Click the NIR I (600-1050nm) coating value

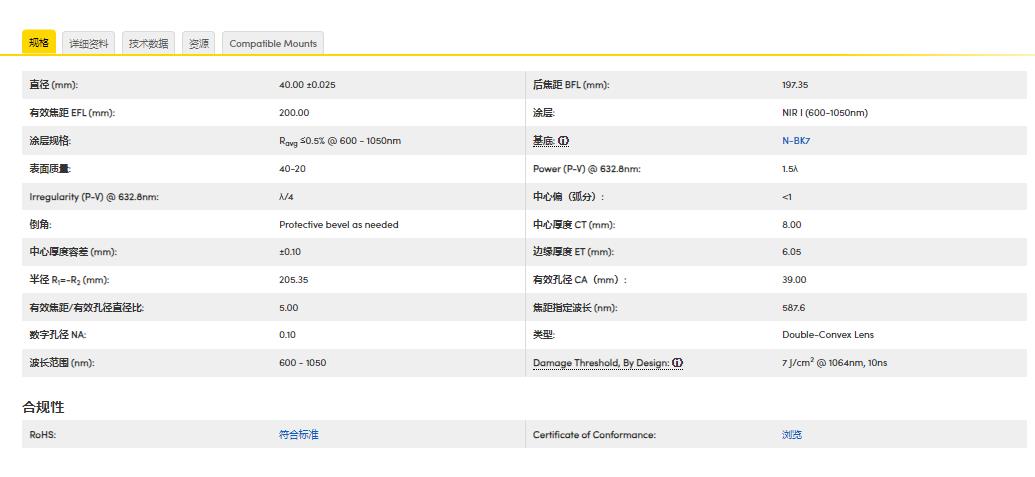click(824, 113)
